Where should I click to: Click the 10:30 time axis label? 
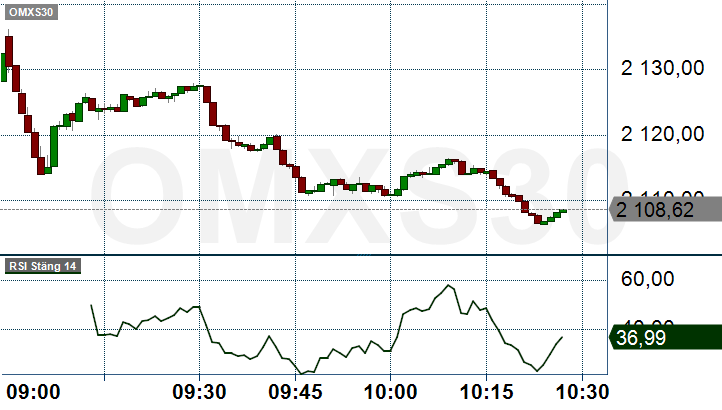582,392
